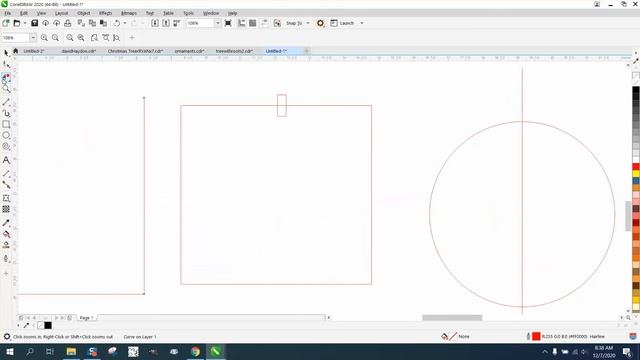Click the Launch button
The width and height of the screenshot is (640, 360).
[x=342, y=23]
